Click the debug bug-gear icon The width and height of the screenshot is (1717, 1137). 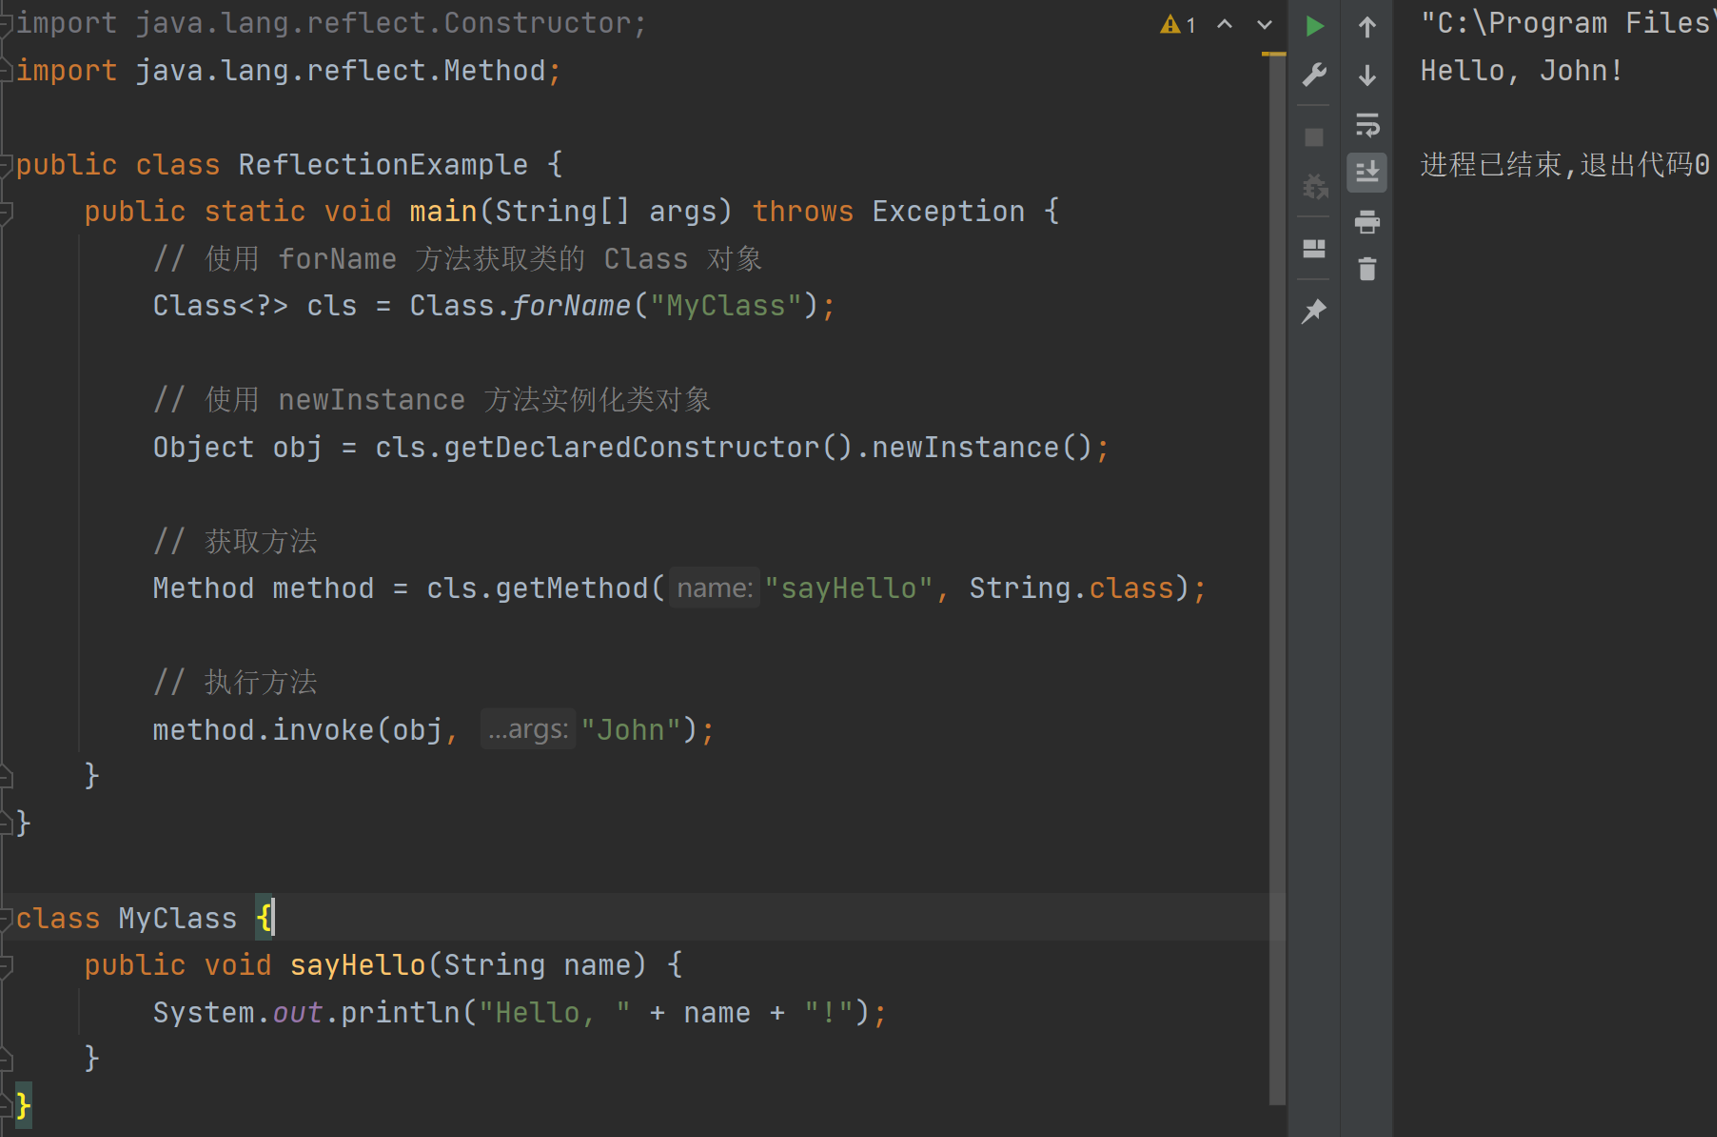click(1314, 185)
